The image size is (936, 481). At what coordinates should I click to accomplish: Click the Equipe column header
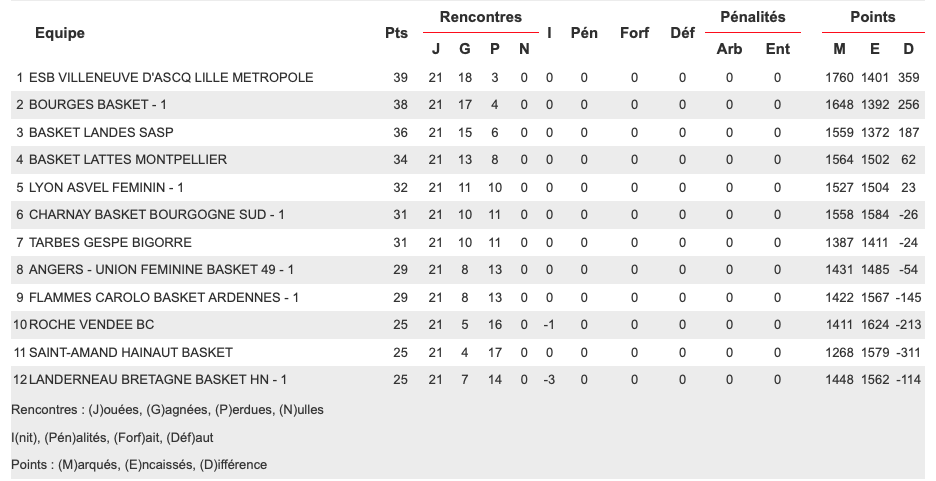pyautogui.click(x=60, y=33)
